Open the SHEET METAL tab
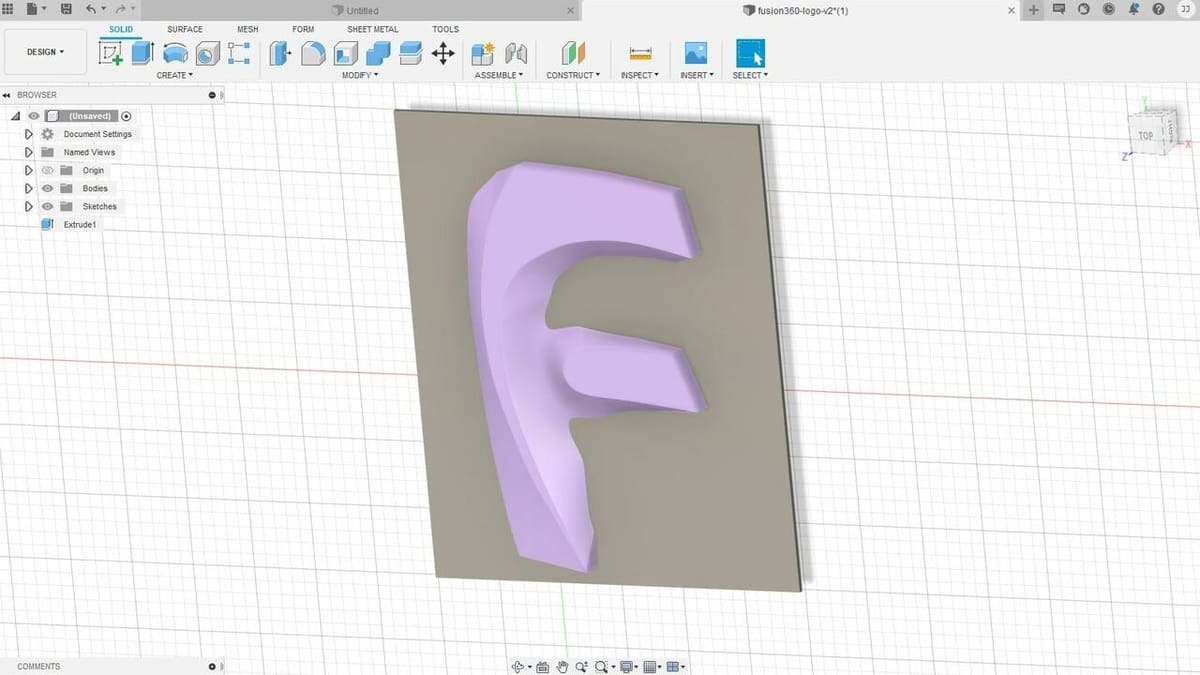Image resolution: width=1200 pixels, height=675 pixels. click(372, 29)
